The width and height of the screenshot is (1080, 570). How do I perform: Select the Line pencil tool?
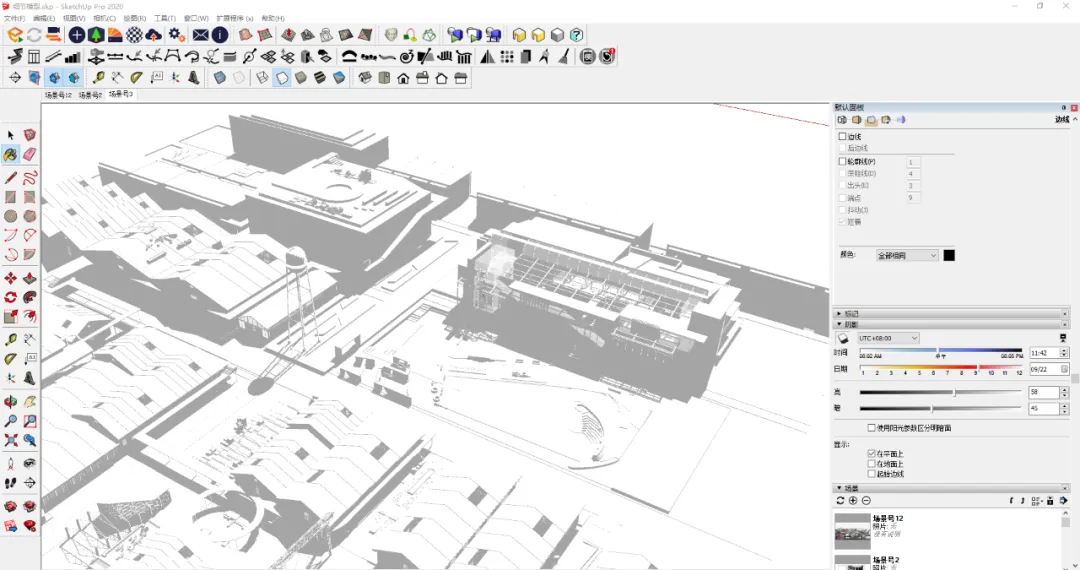pos(10,178)
